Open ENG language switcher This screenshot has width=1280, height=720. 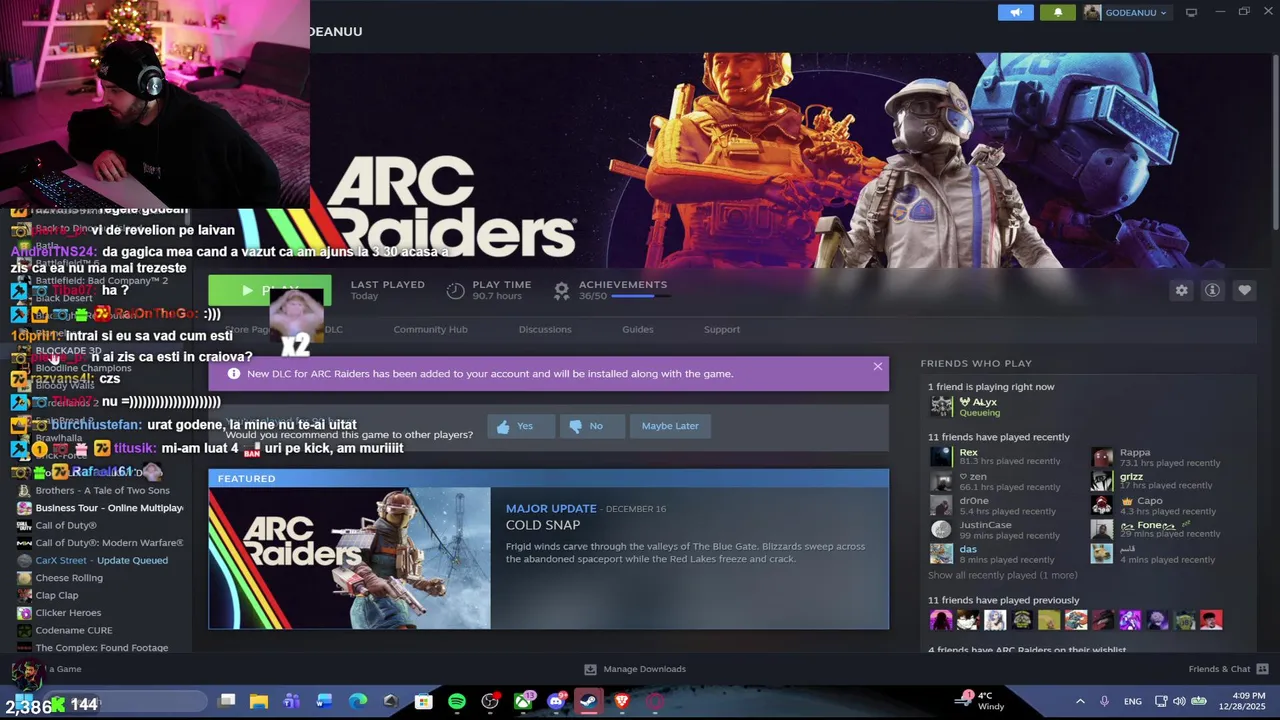[x=1133, y=702]
